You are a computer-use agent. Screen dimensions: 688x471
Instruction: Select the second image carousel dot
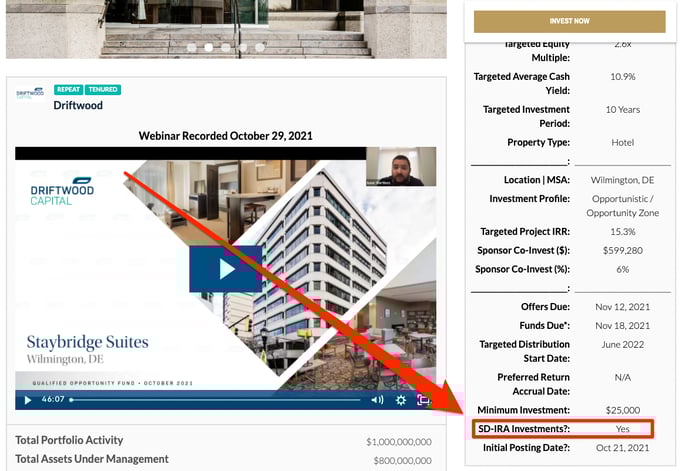click(x=209, y=47)
